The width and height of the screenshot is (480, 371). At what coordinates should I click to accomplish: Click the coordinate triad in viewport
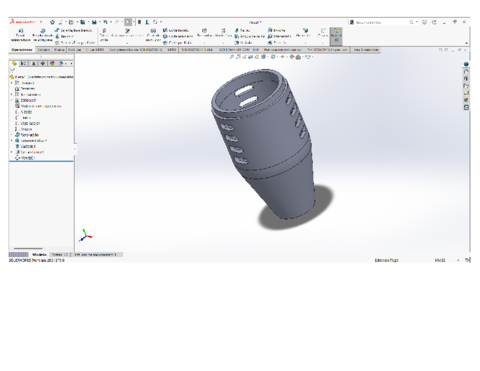pyautogui.click(x=86, y=234)
